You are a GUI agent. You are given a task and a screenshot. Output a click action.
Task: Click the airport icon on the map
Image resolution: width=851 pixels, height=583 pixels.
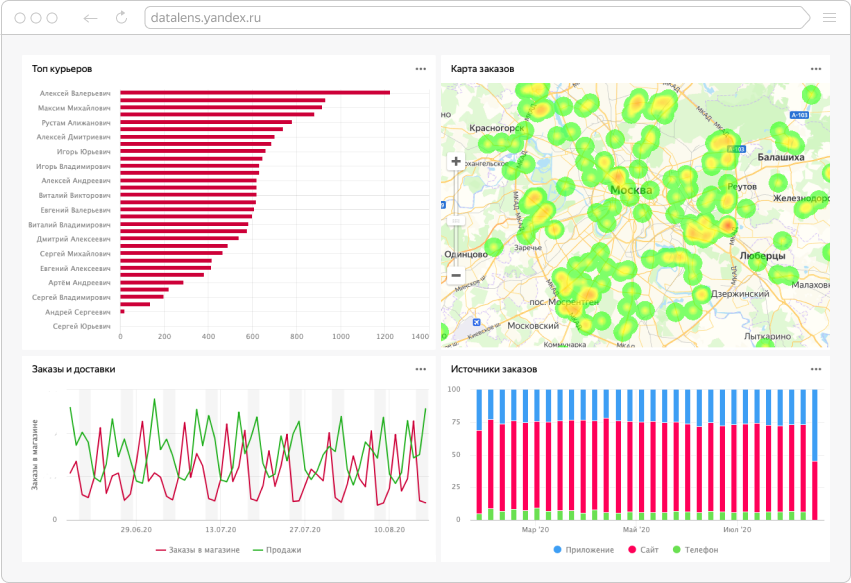click(477, 323)
